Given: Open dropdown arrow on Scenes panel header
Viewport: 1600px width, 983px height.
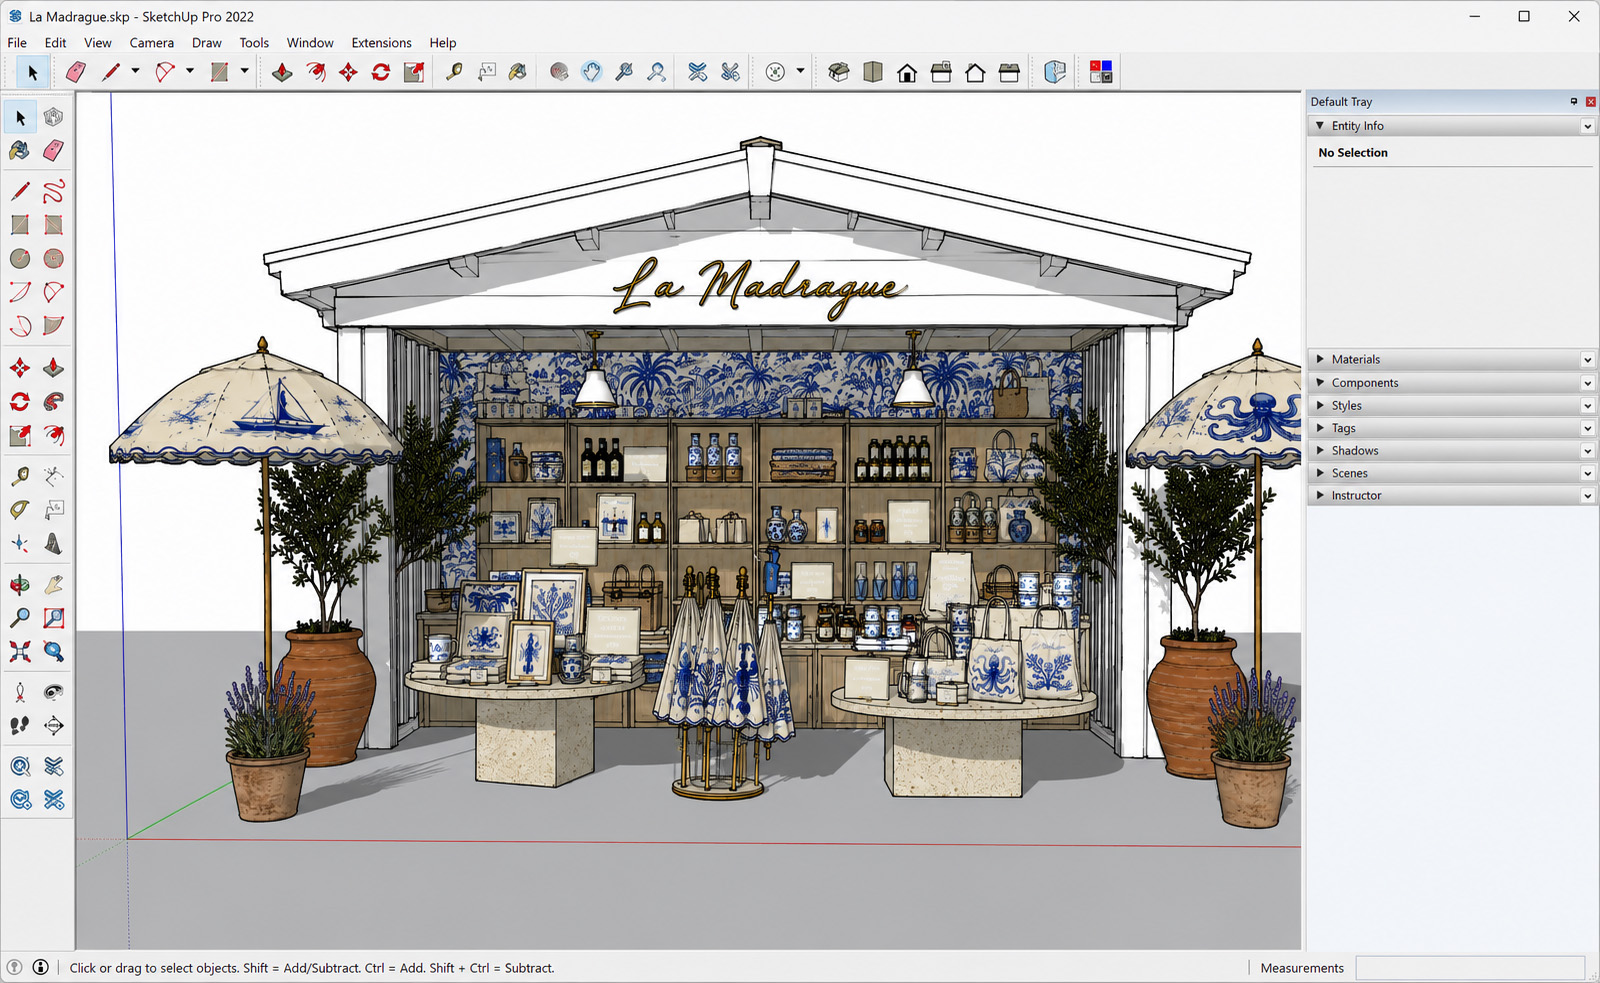Looking at the screenshot, I should (1587, 473).
